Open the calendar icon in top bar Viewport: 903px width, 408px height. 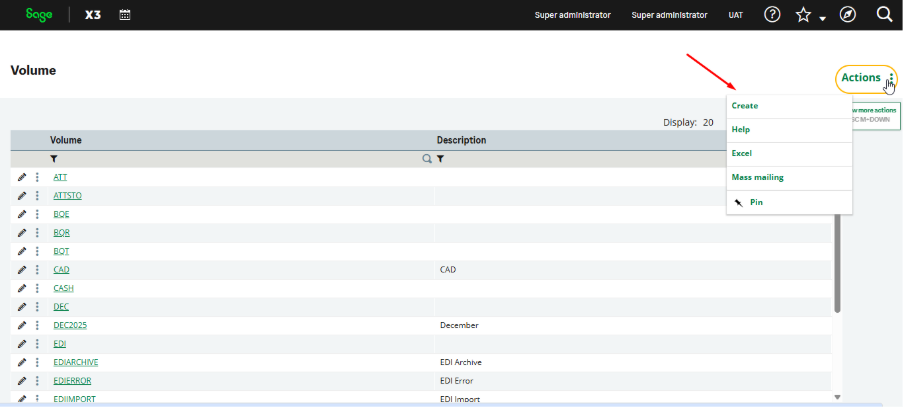pos(125,15)
